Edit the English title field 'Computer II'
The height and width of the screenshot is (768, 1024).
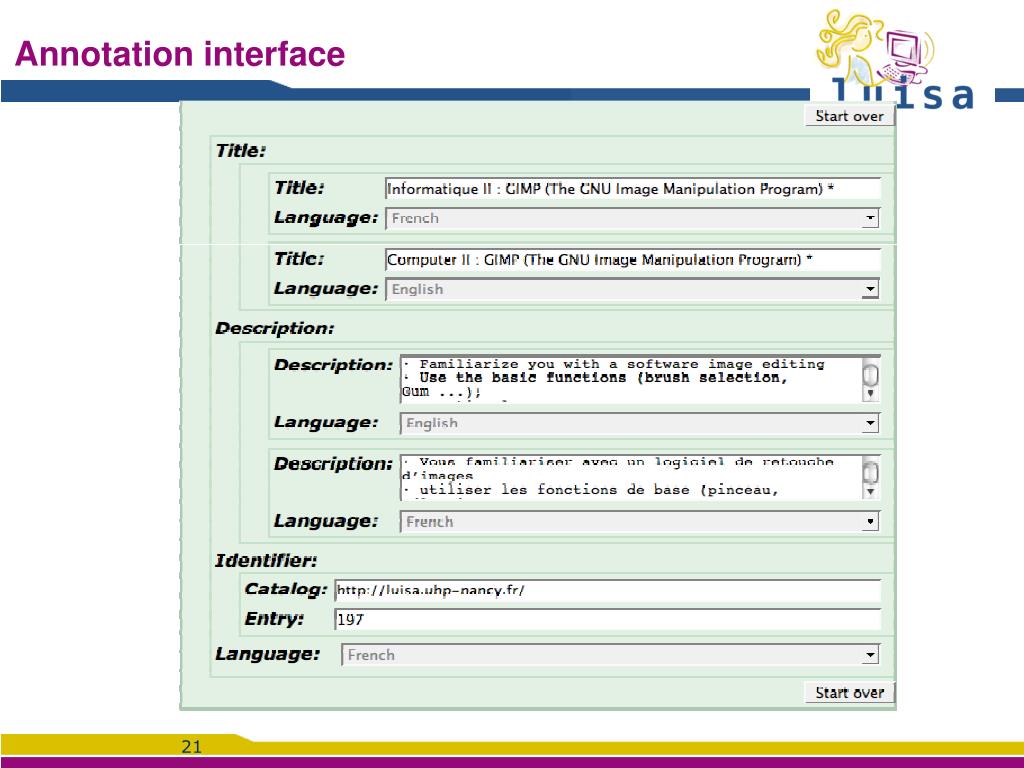[x=632, y=259]
